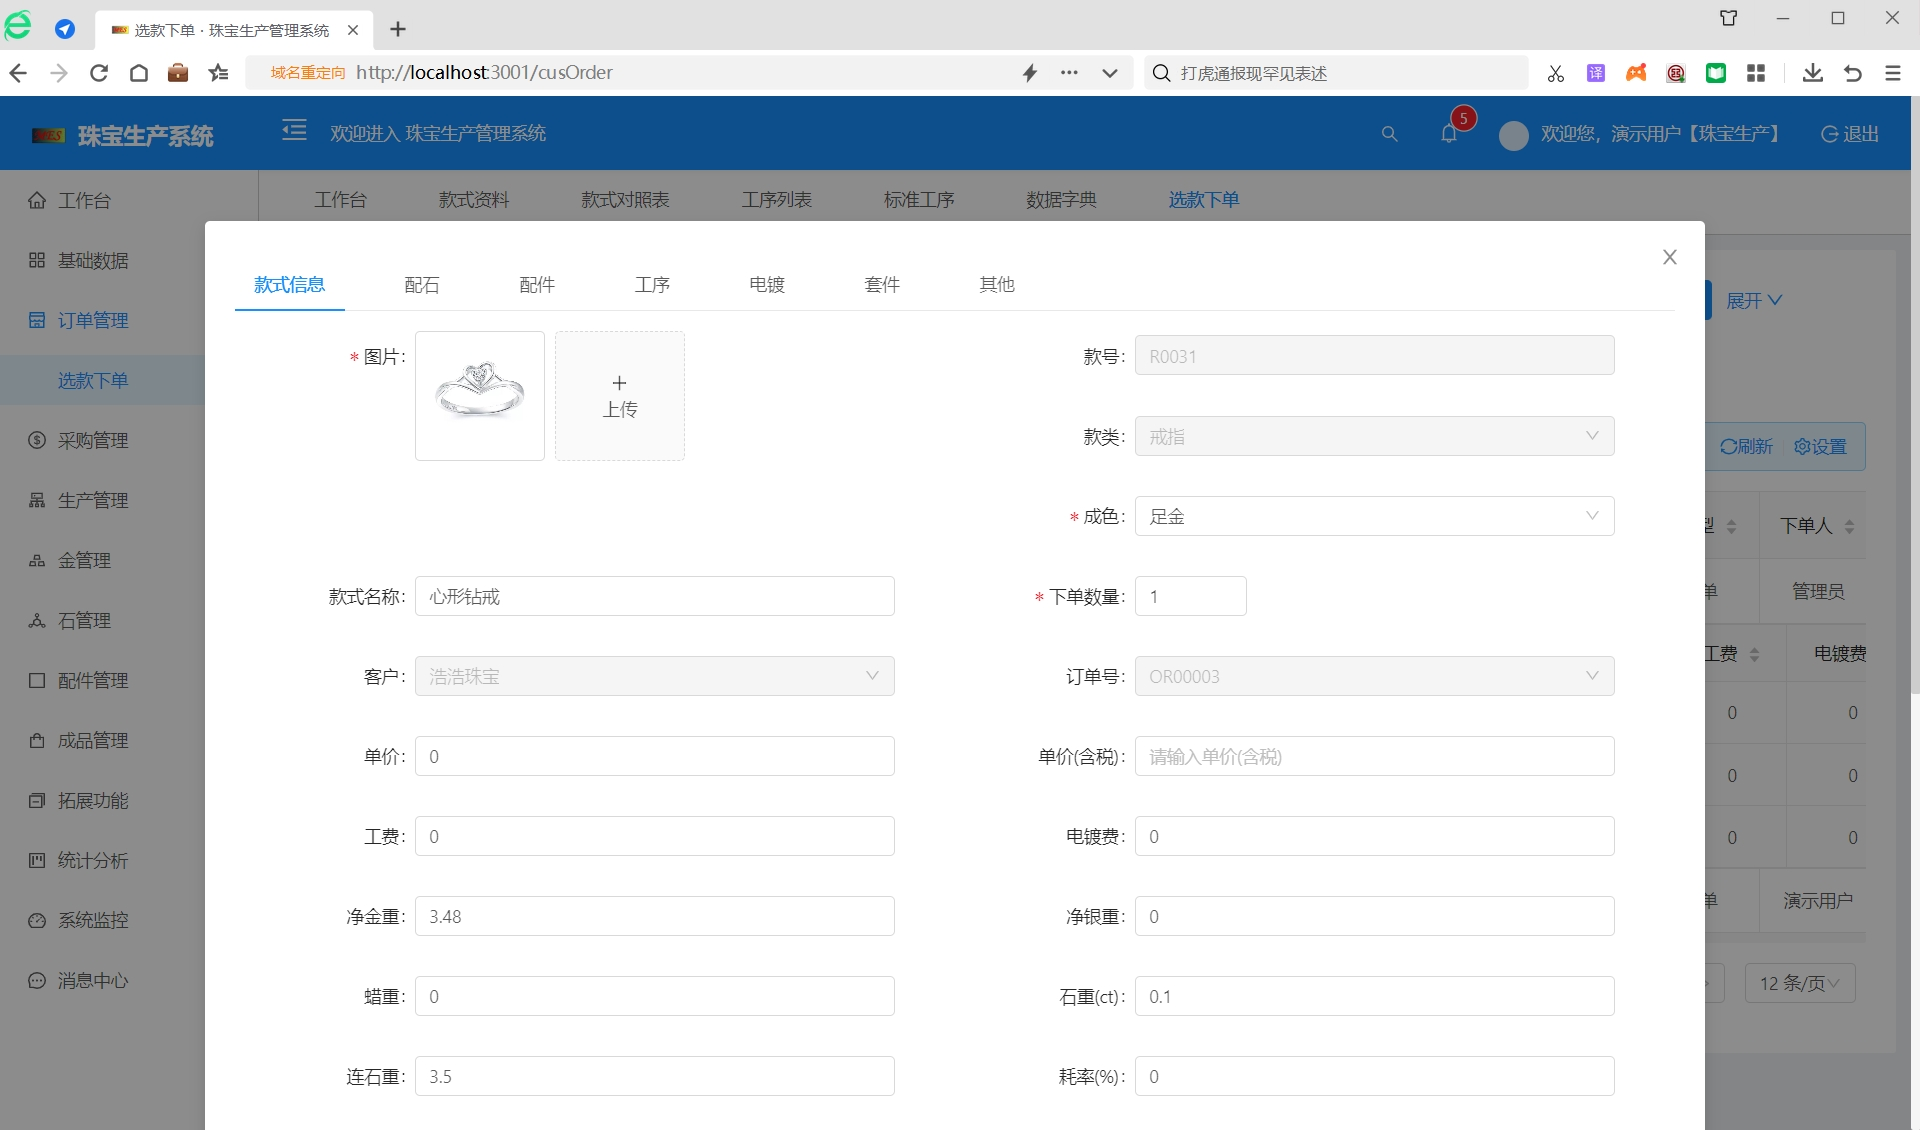
Task: Click the 退出 logout button
Action: point(1850,134)
